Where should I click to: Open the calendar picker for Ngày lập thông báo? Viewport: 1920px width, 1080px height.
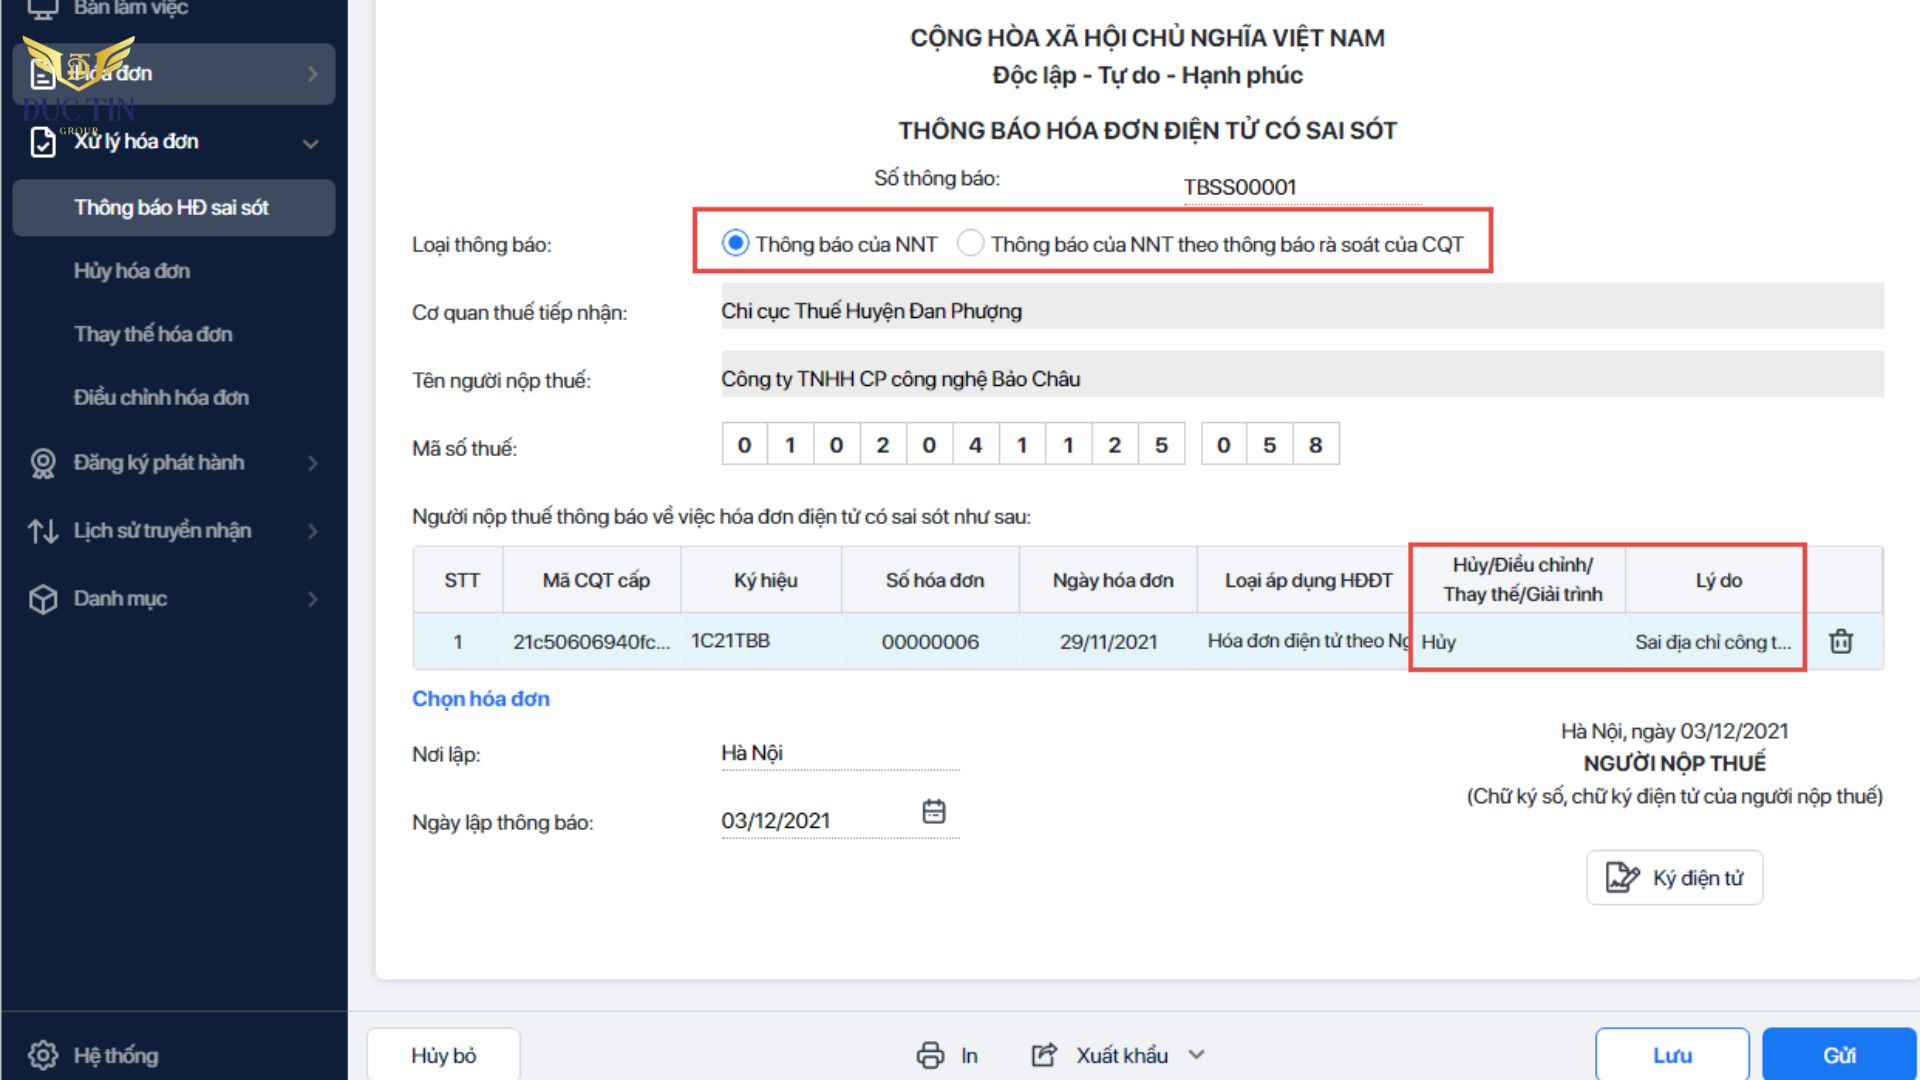tap(934, 811)
